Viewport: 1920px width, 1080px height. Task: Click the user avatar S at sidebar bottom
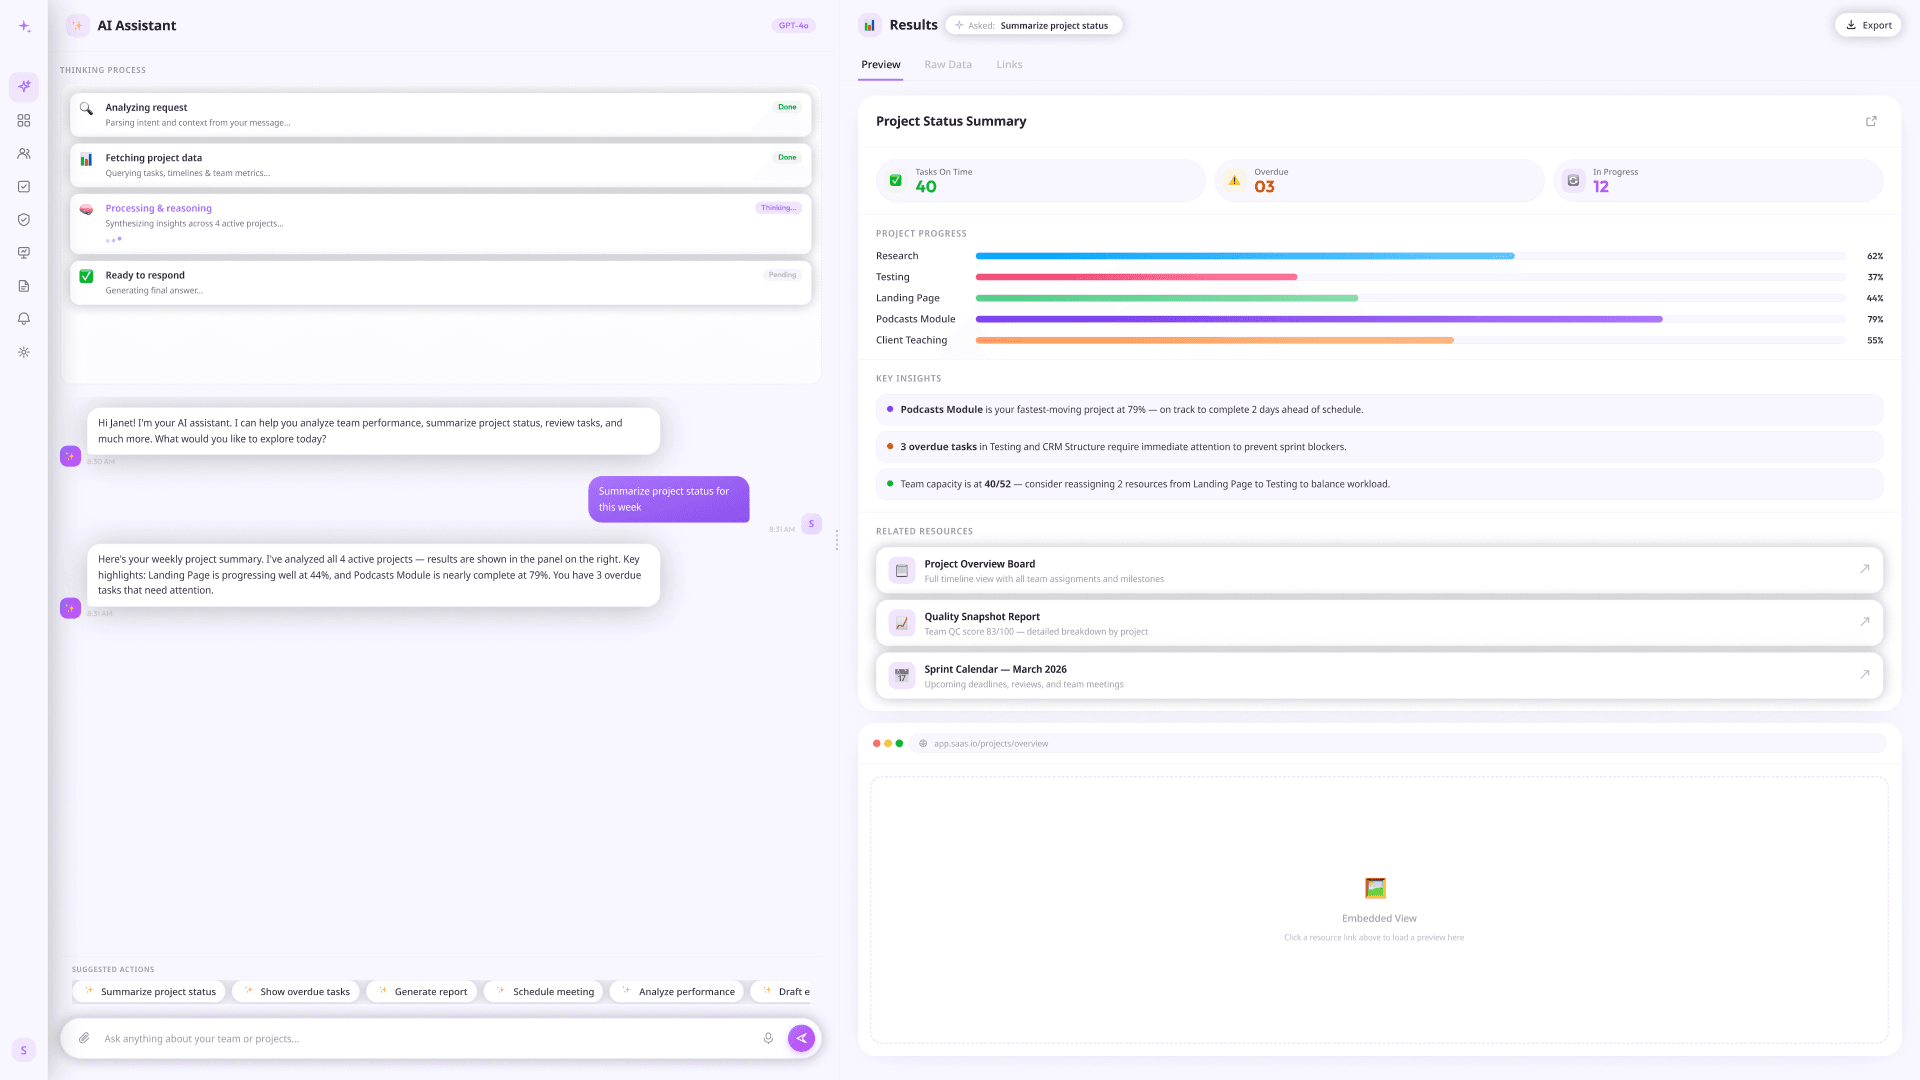pyautogui.click(x=24, y=1050)
